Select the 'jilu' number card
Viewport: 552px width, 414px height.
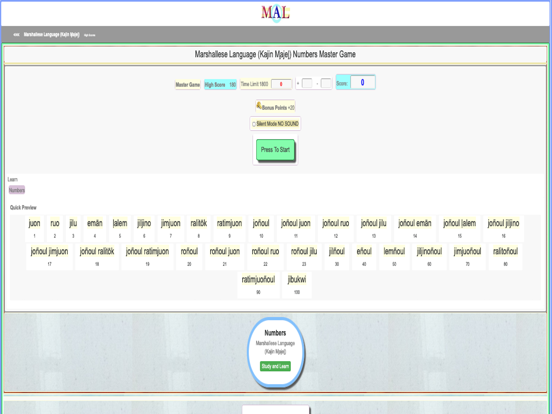click(73, 228)
